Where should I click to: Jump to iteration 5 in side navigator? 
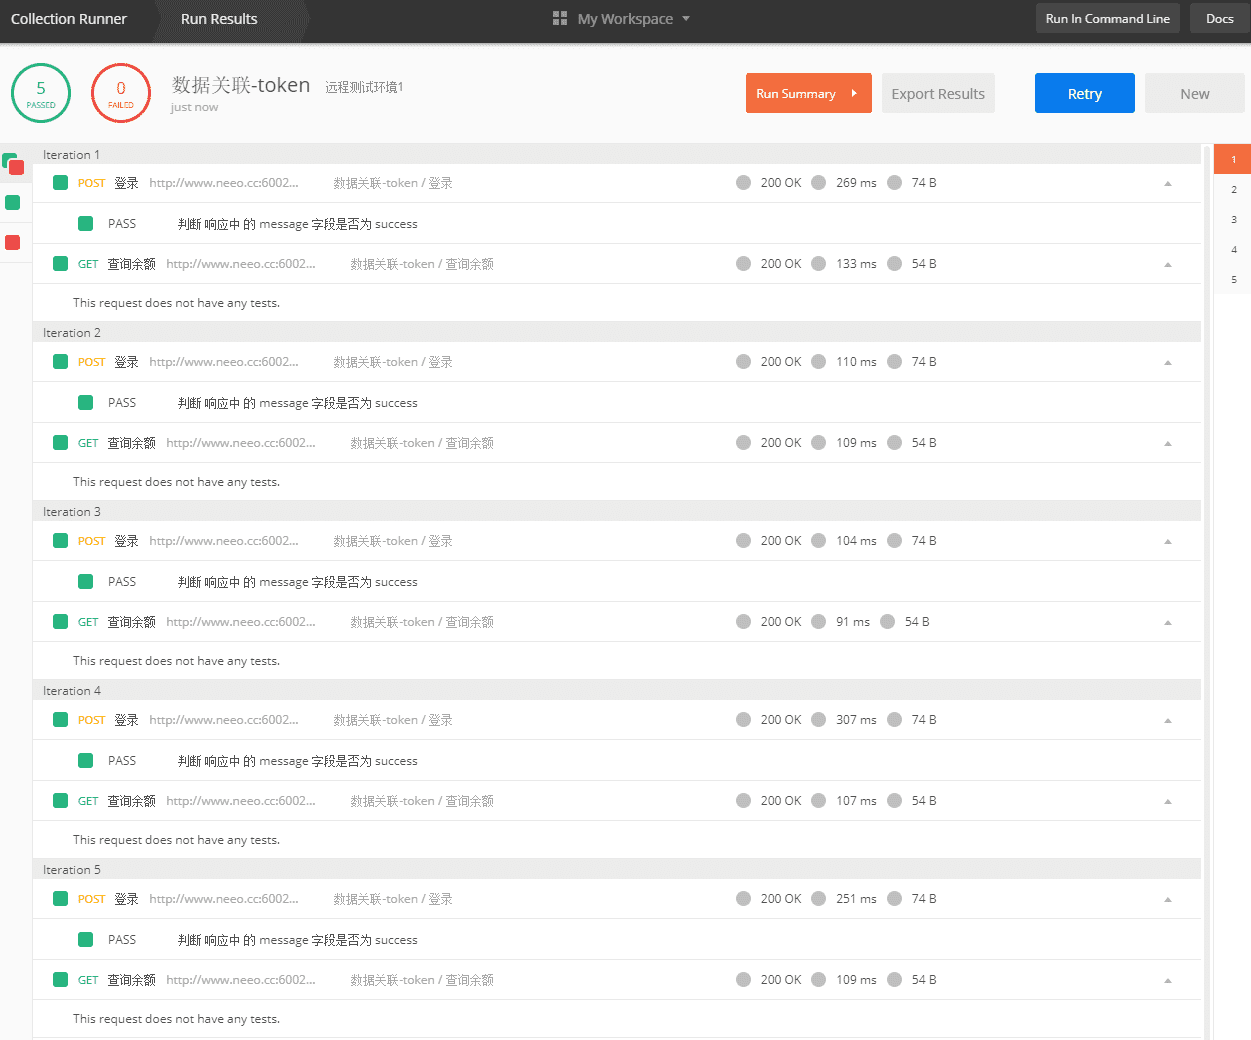point(1233,280)
